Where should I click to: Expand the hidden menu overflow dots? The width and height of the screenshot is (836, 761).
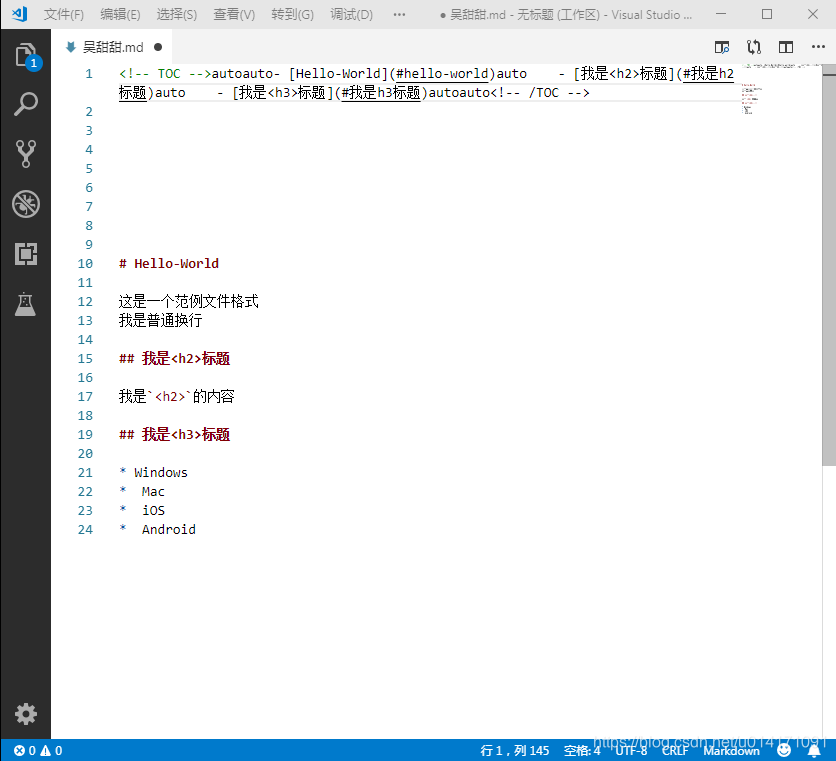(399, 14)
